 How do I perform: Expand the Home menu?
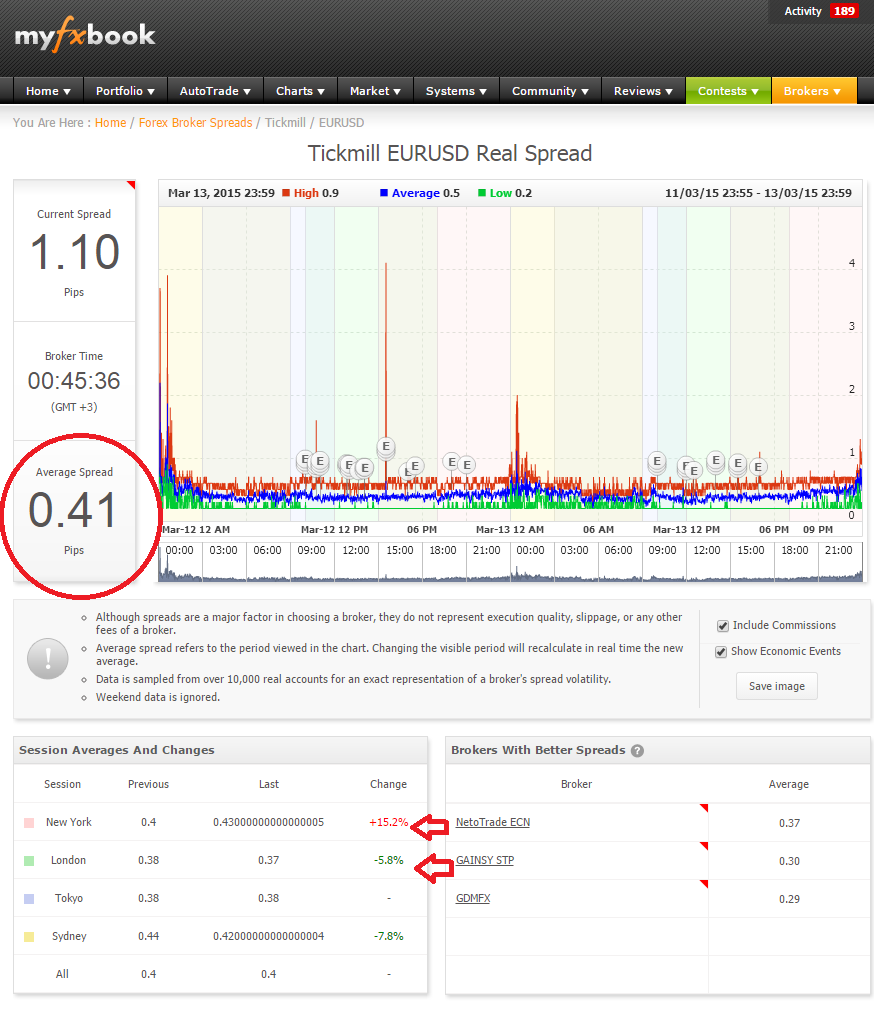point(48,91)
